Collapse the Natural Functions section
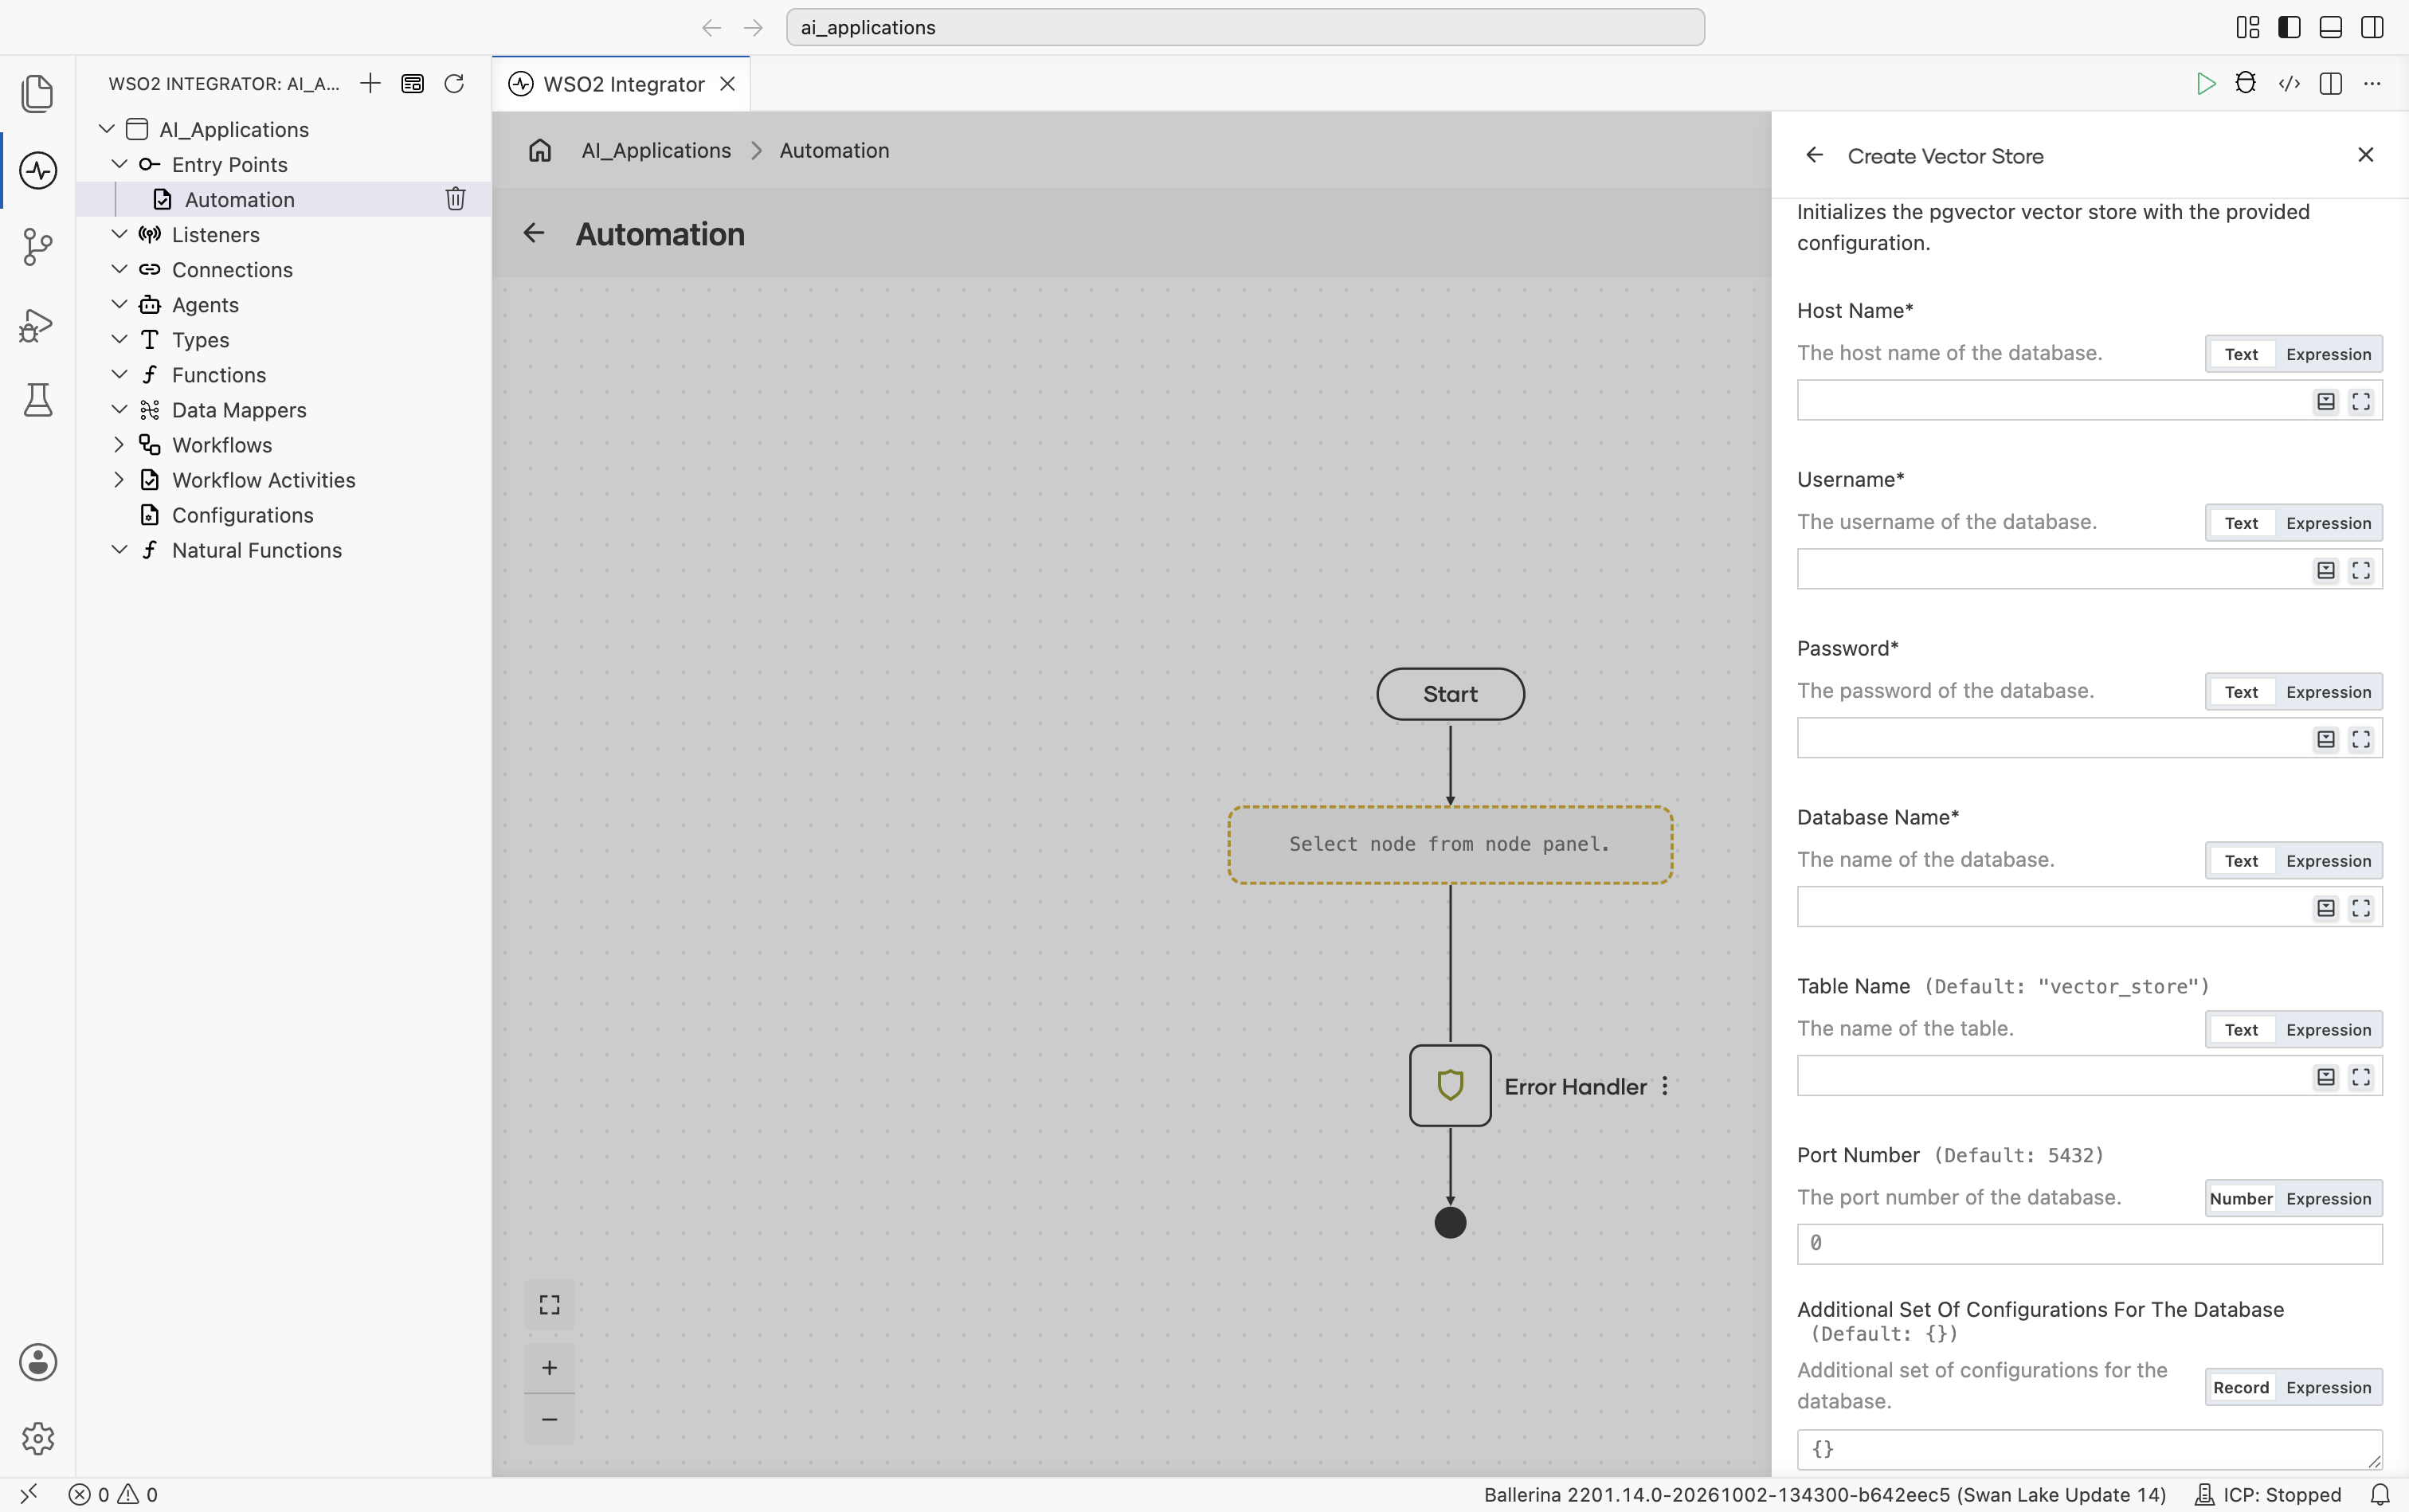Image resolution: width=2409 pixels, height=1512 pixels. [119, 550]
